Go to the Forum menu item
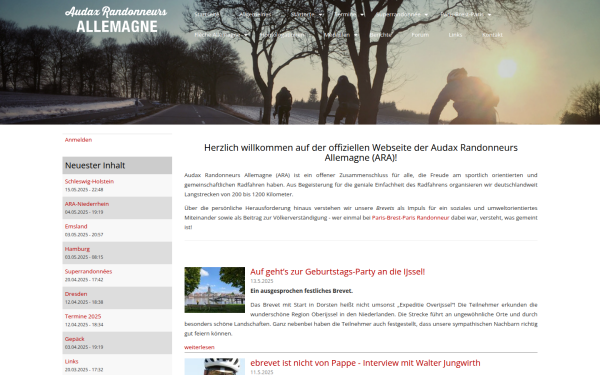Viewport: 600px width, 375px height. pos(420,35)
